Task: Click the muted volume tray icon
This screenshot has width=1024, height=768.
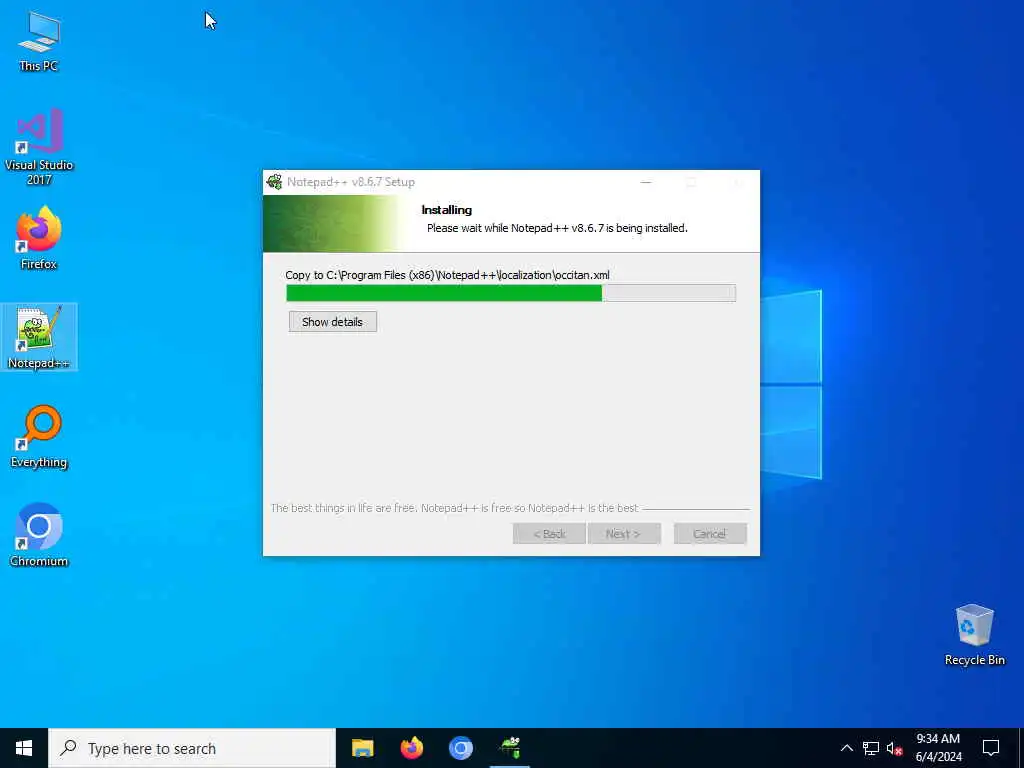Action: [895, 748]
